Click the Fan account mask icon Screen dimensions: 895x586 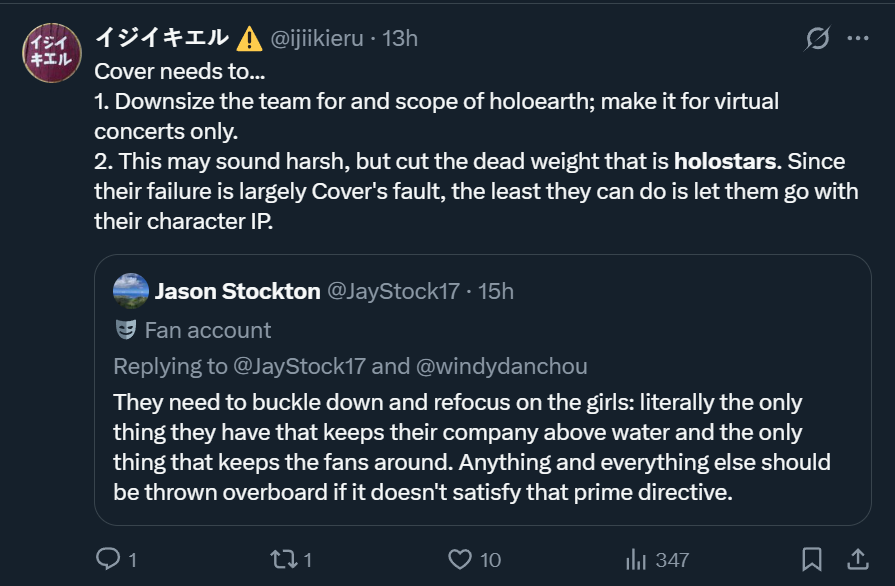pos(126,329)
